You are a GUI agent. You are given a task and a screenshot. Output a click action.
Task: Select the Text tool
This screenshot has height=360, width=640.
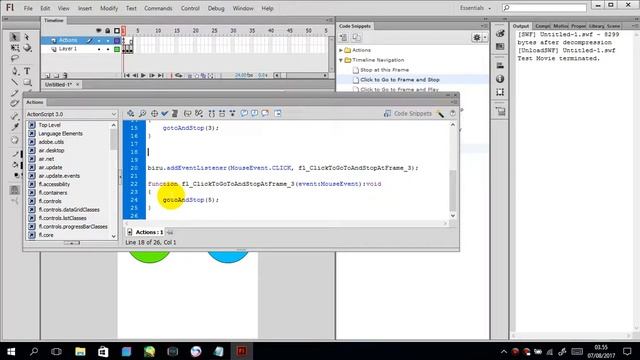(27, 71)
